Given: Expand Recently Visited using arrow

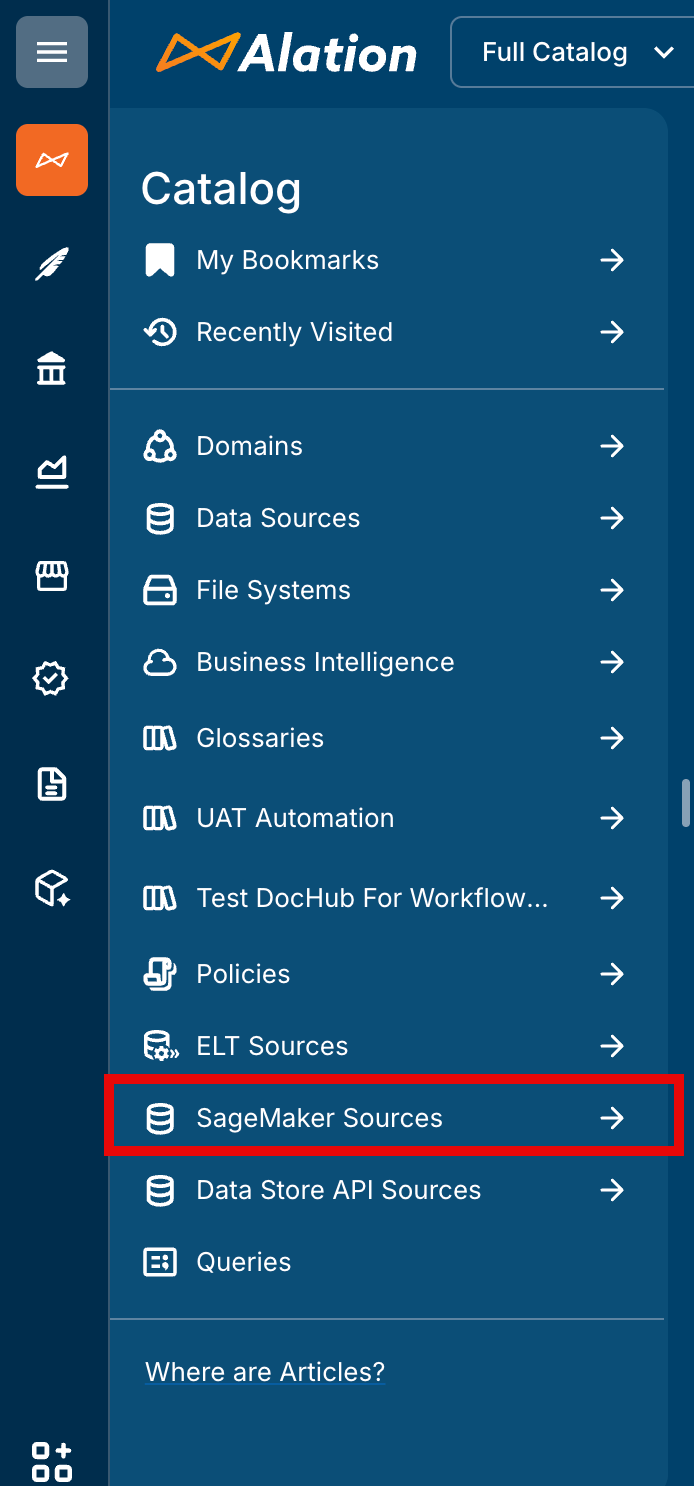Looking at the screenshot, I should point(611,332).
